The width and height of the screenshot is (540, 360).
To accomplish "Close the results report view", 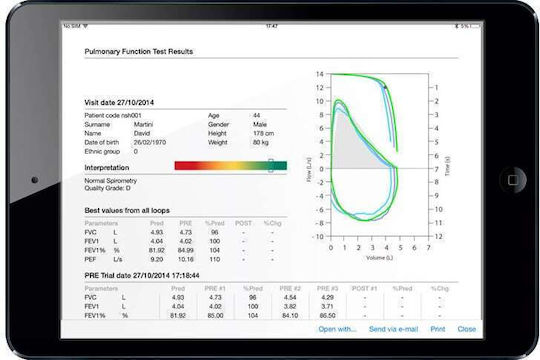I will tap(467, 329).
